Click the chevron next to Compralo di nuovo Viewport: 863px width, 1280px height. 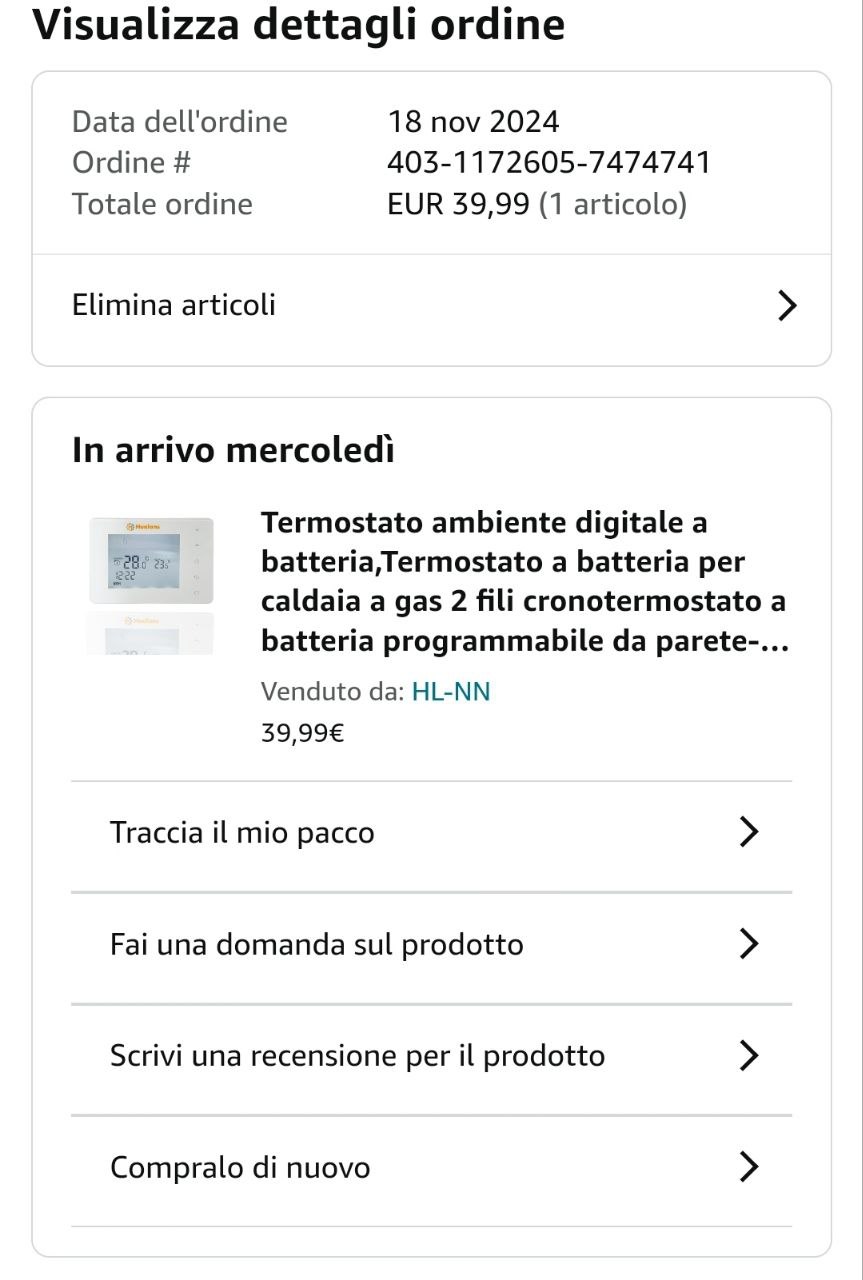[748, 1167]
